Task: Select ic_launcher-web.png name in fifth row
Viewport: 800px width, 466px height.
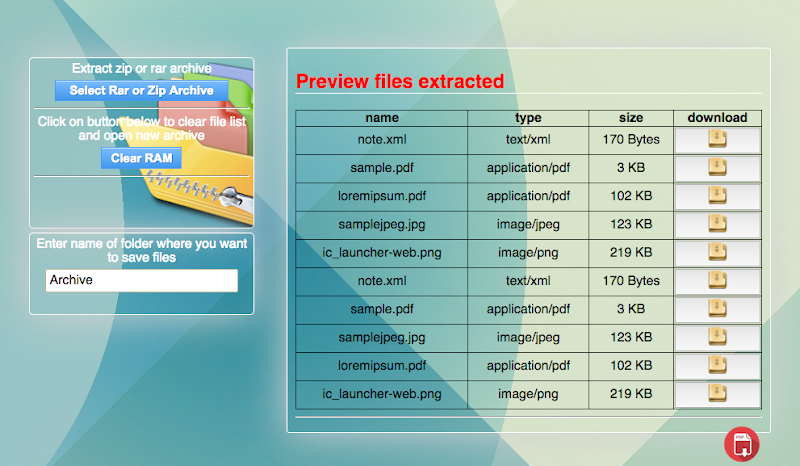Action: pyautogui.click(x=382, y=253)
